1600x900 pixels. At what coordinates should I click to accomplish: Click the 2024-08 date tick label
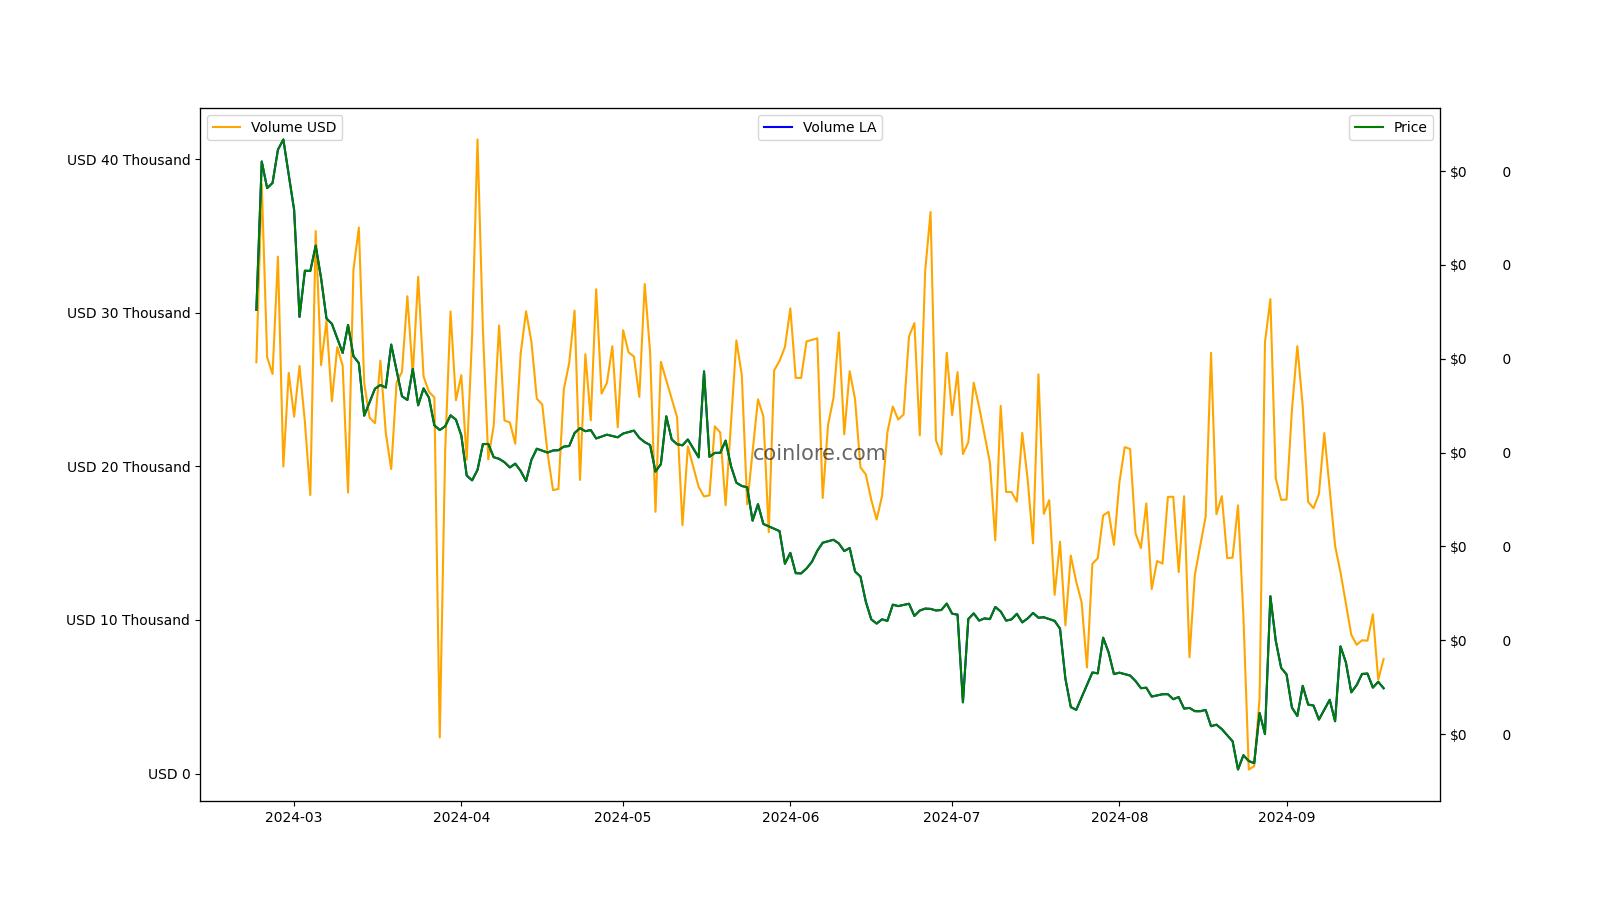pos(1119,817)
